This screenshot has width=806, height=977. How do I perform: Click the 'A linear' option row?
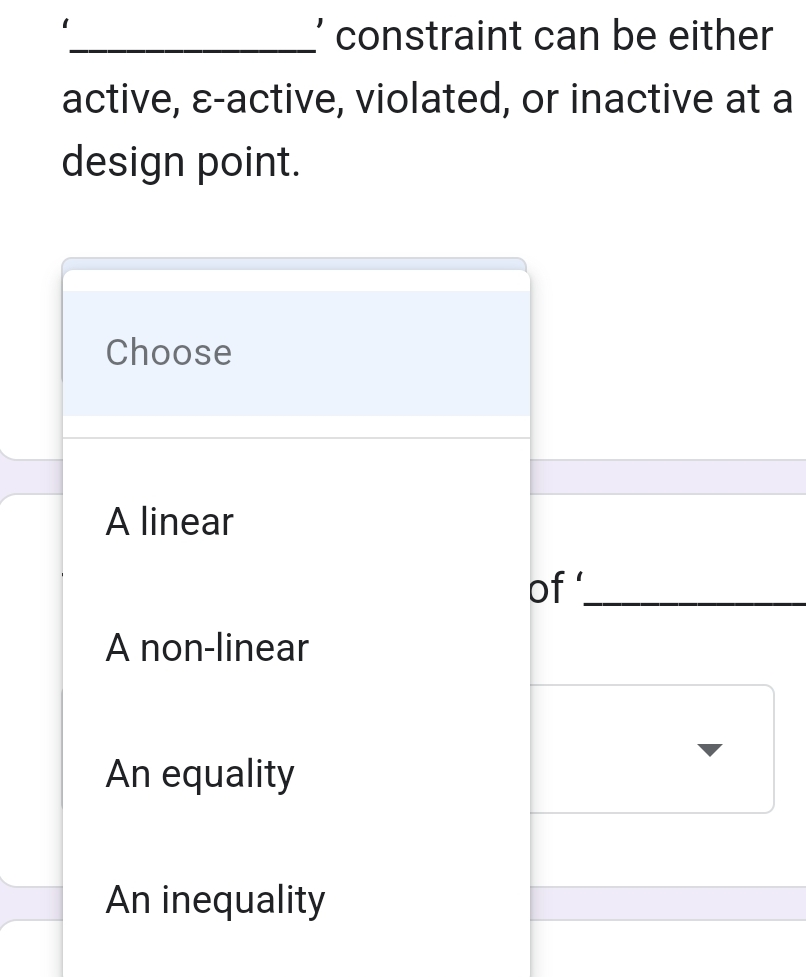(x=295, y=521)
